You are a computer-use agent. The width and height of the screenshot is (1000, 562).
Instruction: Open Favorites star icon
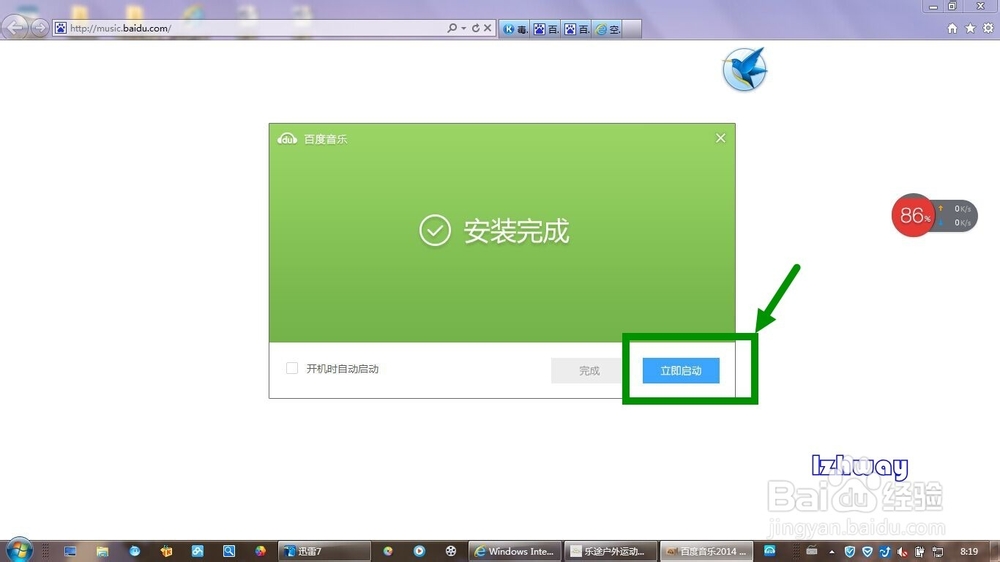click(x=970, y=28)
